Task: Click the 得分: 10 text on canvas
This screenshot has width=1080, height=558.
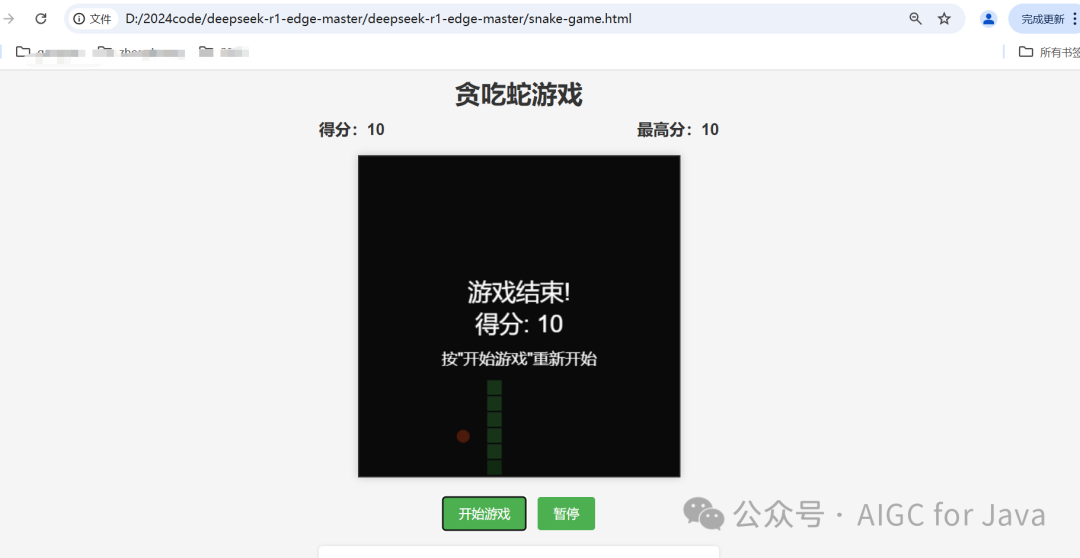Action: pos(519,324)
